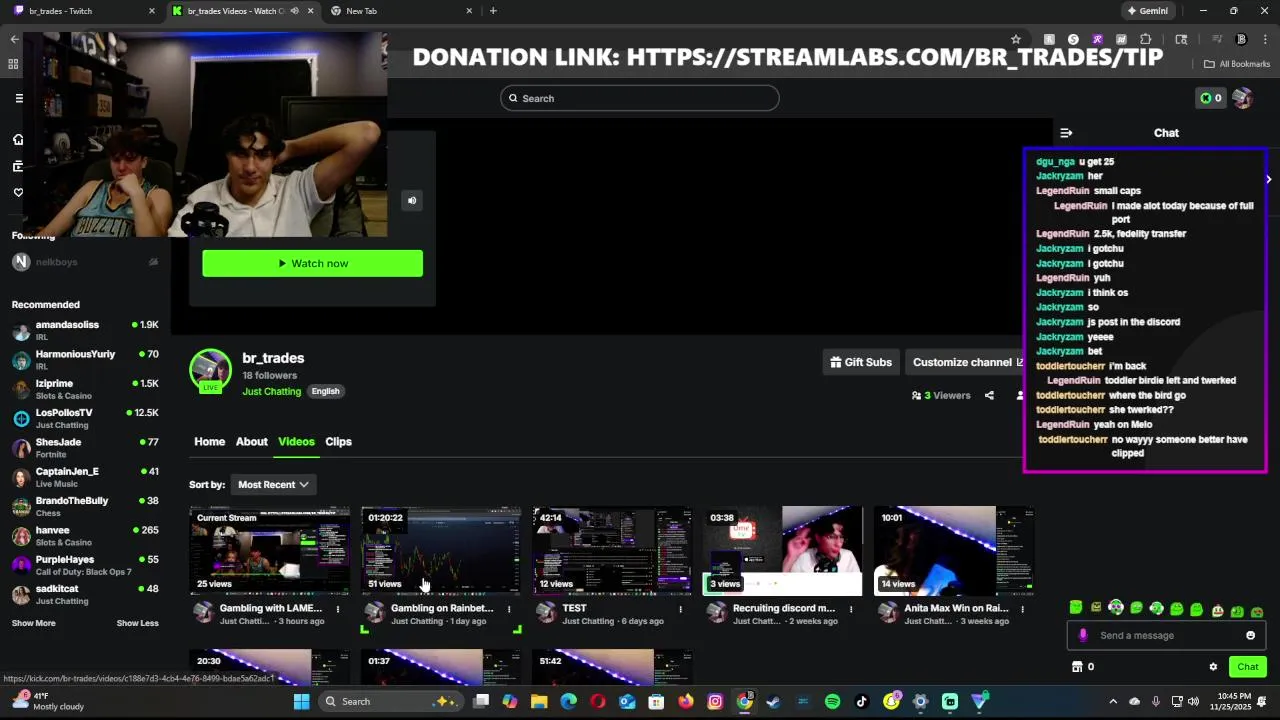Image resolution: width=1280 pixels, height=720 pixels.
Task: Open Spotify from the taskbar
Action: point(832,702)
